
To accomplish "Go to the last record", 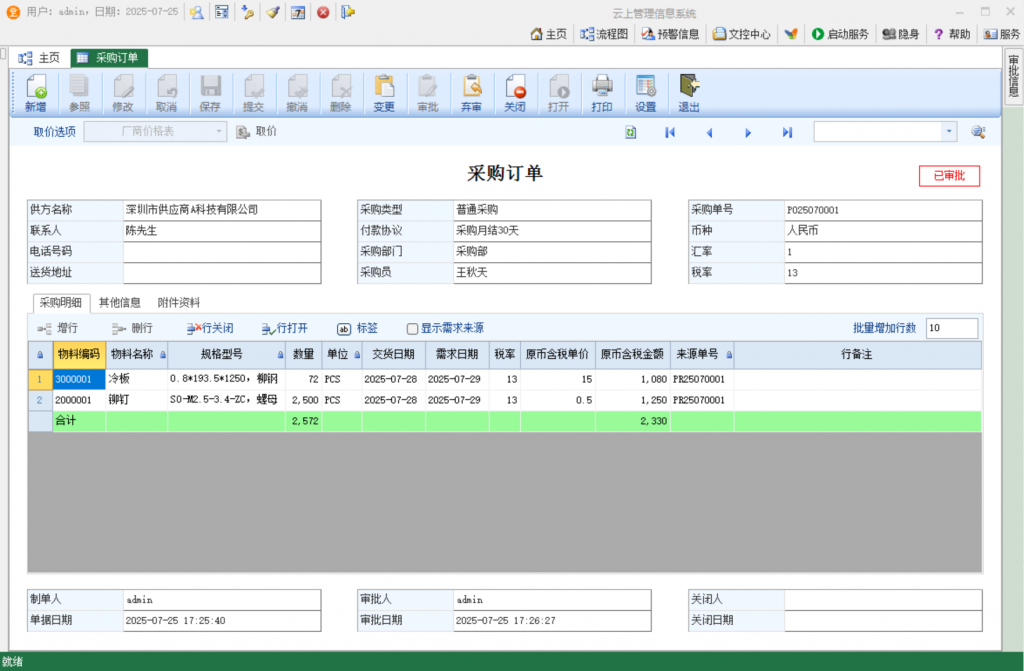I will [788, 133].
